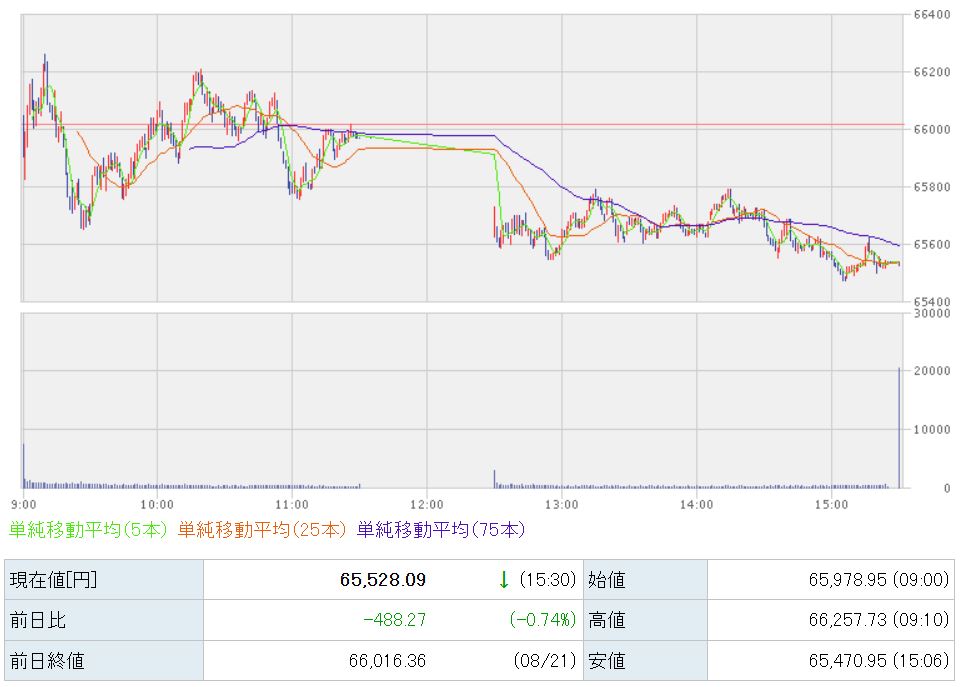This screenshot has height=687, width=961.
Task: Click the 単純移動平均(25本) orange legend label
Action: [262, 529]
